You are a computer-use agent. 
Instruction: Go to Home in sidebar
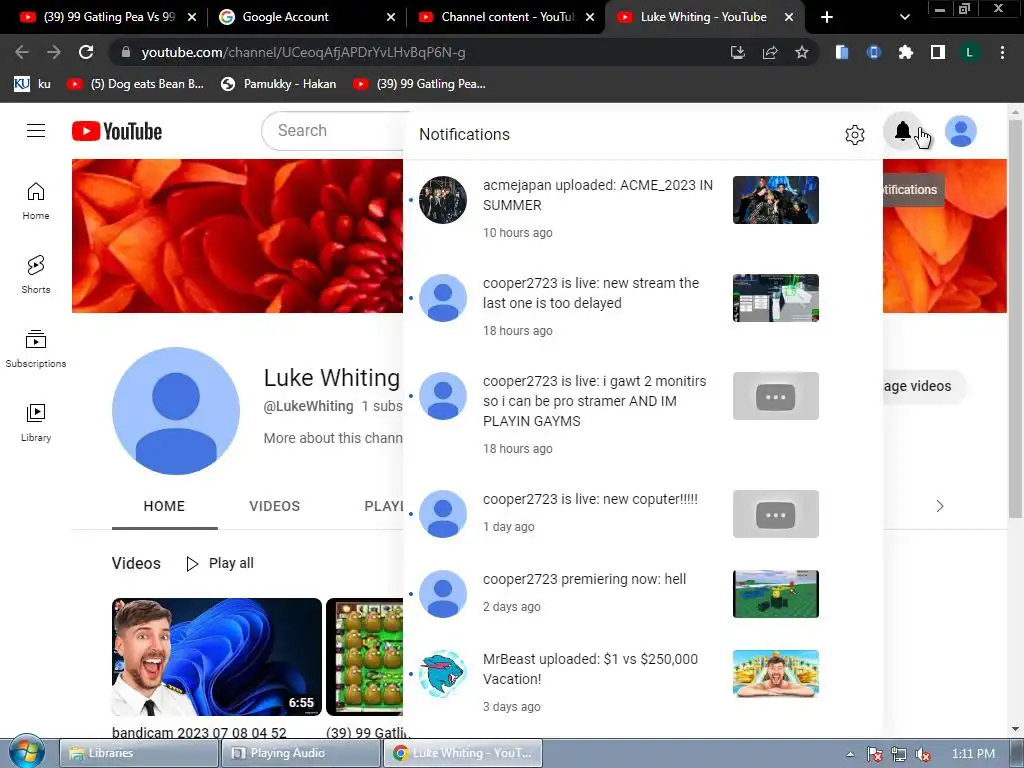(36, 200)
